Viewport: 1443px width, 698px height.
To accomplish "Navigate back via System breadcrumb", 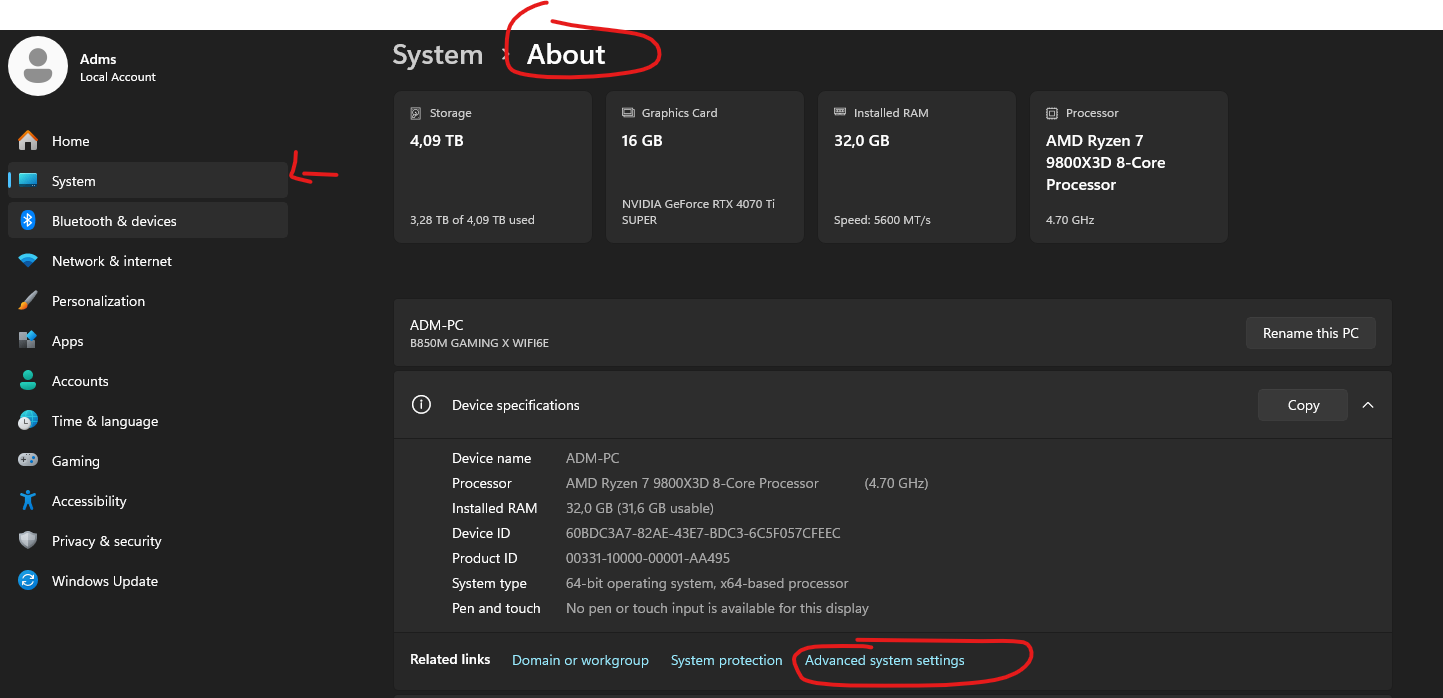I will 438,54.
